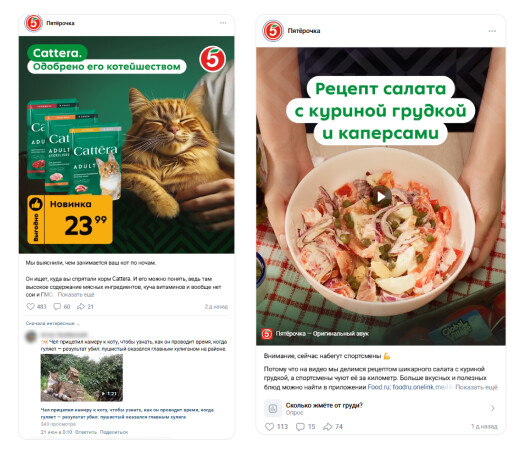Click Поделиться under the cat comment
The height and width of the screenshot is (454, 525).
tap(114, 432)
